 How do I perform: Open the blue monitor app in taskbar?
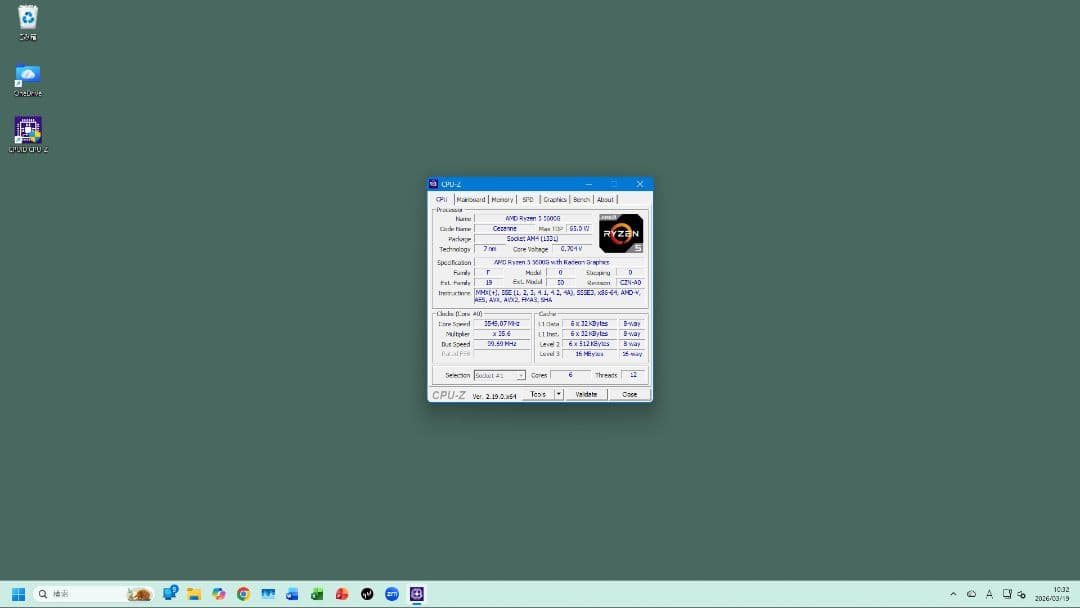click(x=268, y=594)
